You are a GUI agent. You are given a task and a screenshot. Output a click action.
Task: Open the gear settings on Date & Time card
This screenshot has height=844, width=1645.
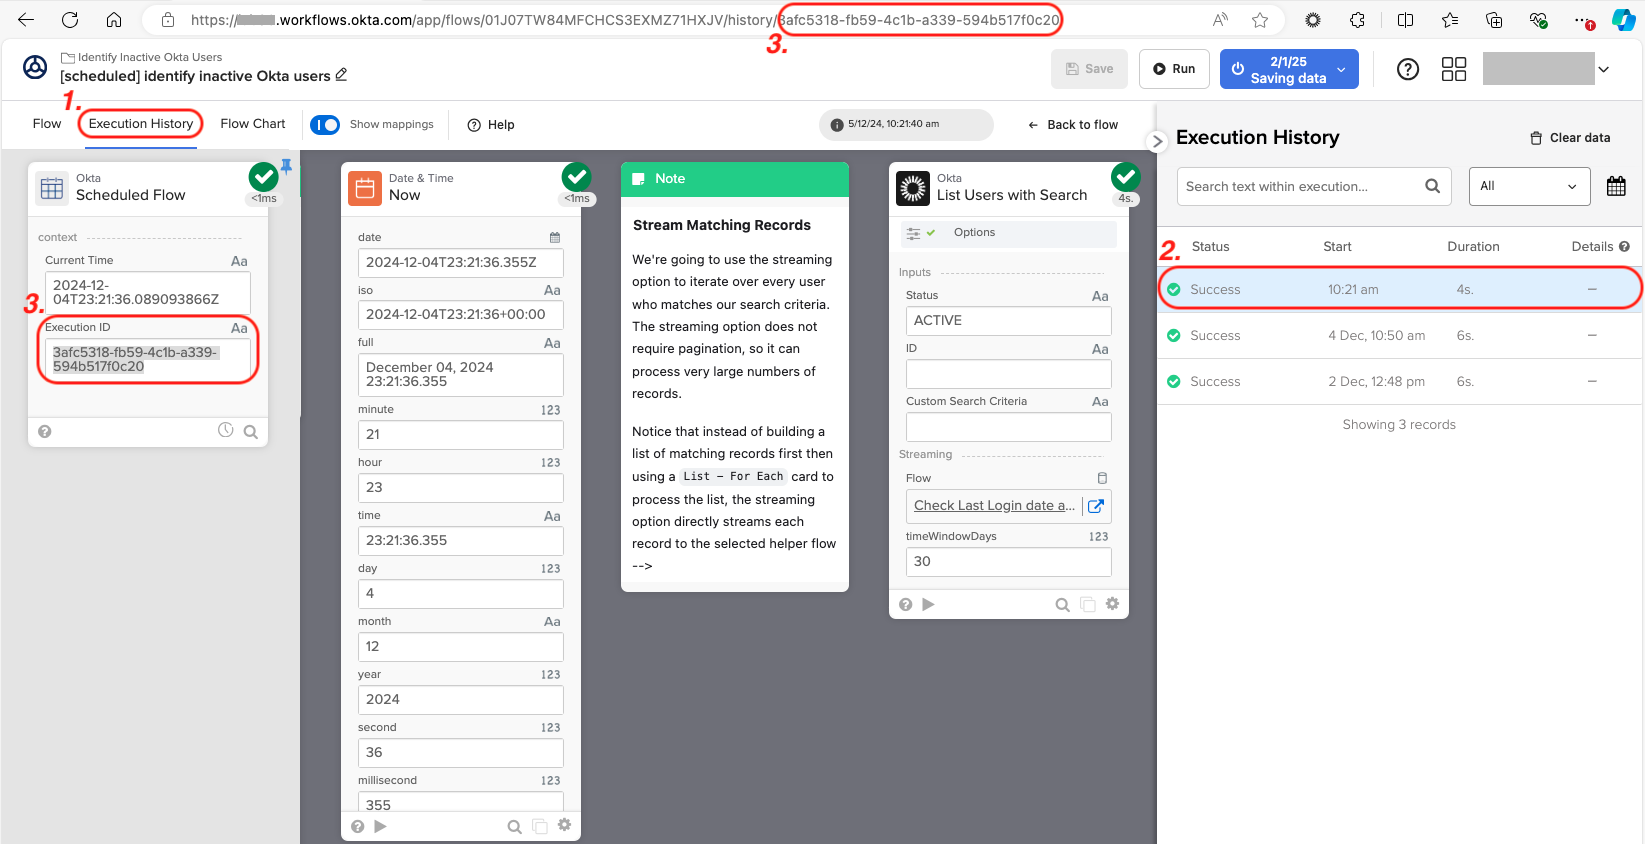(564, 825)
